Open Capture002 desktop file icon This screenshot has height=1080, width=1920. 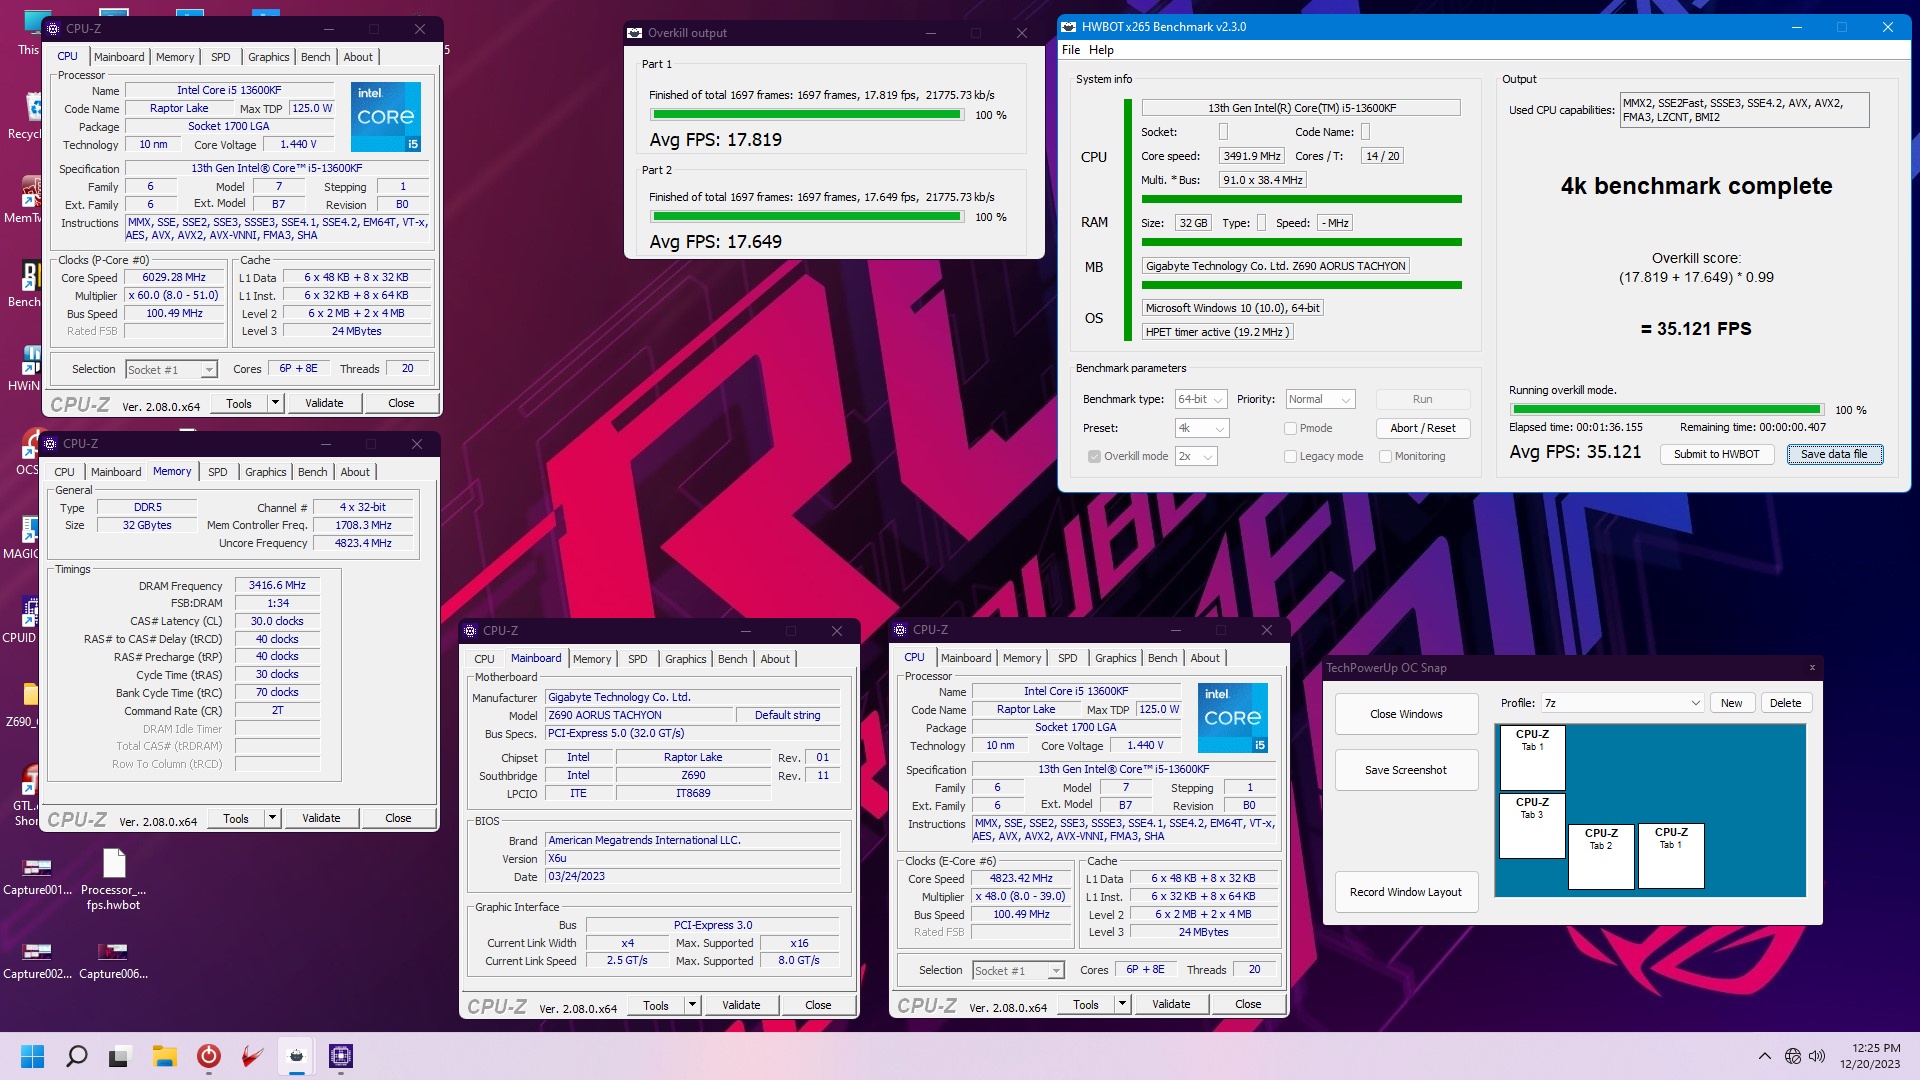[37, 960]
